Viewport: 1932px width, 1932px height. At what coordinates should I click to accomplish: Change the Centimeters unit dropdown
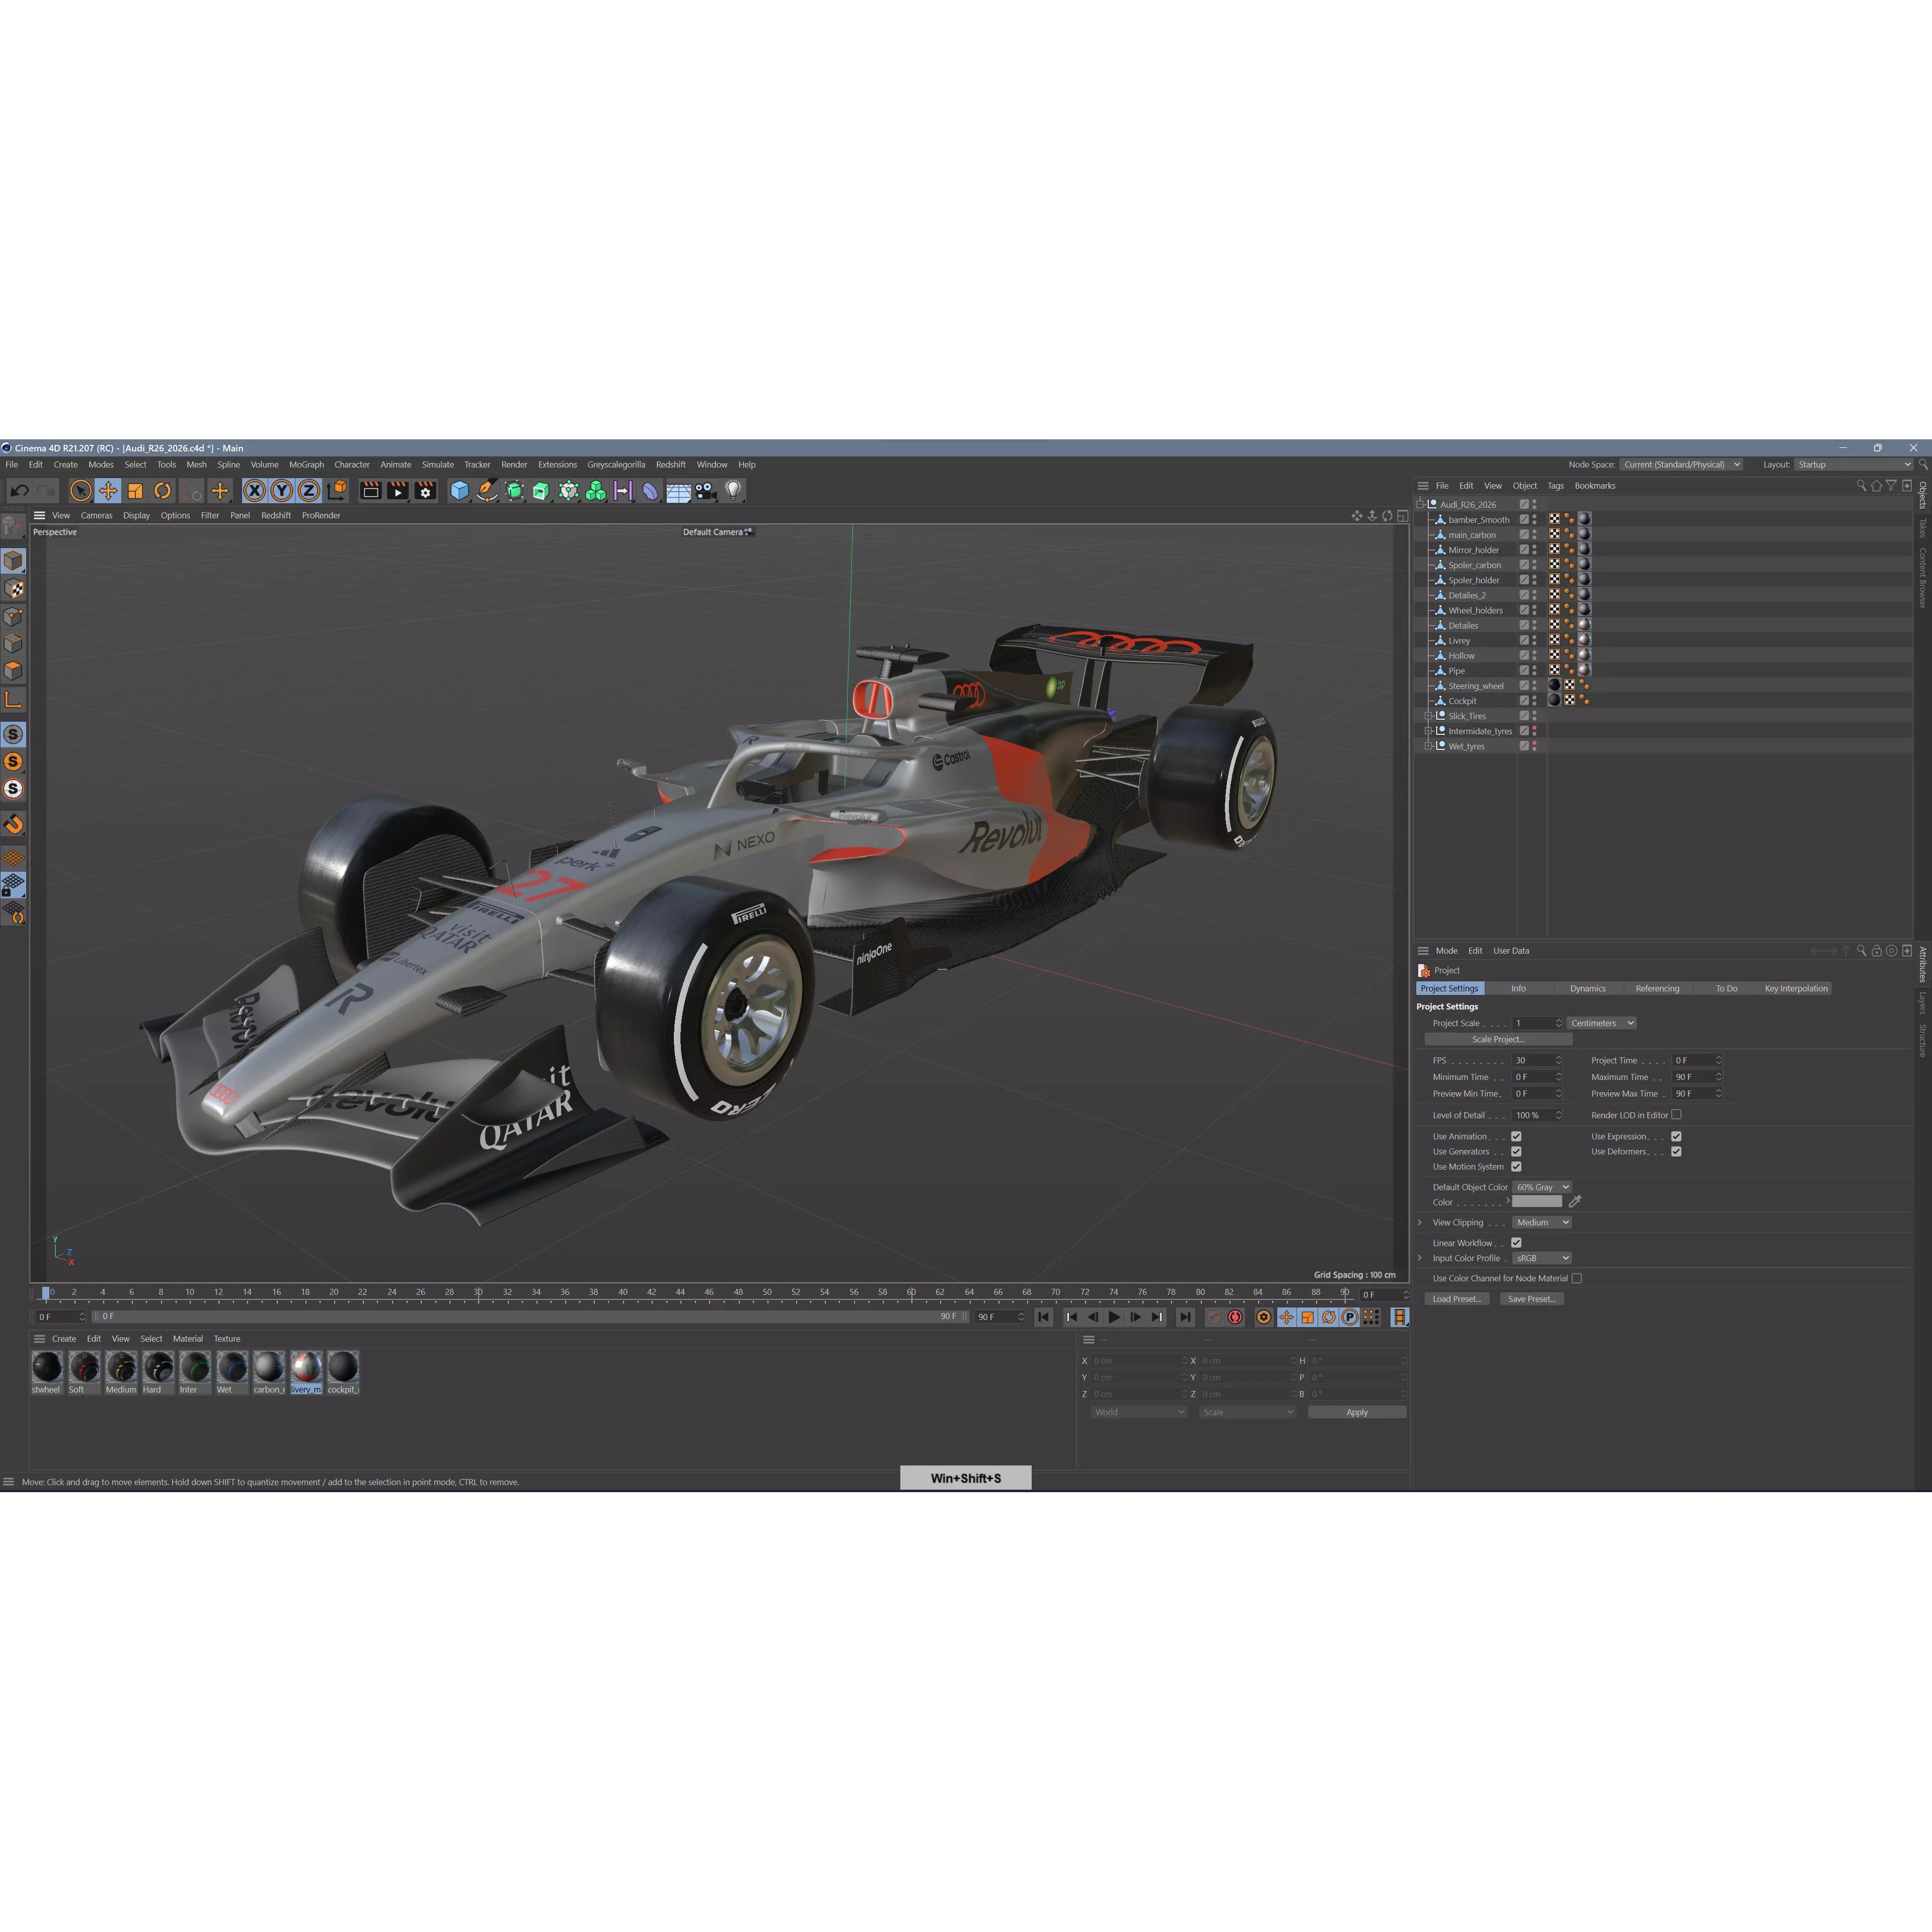1601,1023
